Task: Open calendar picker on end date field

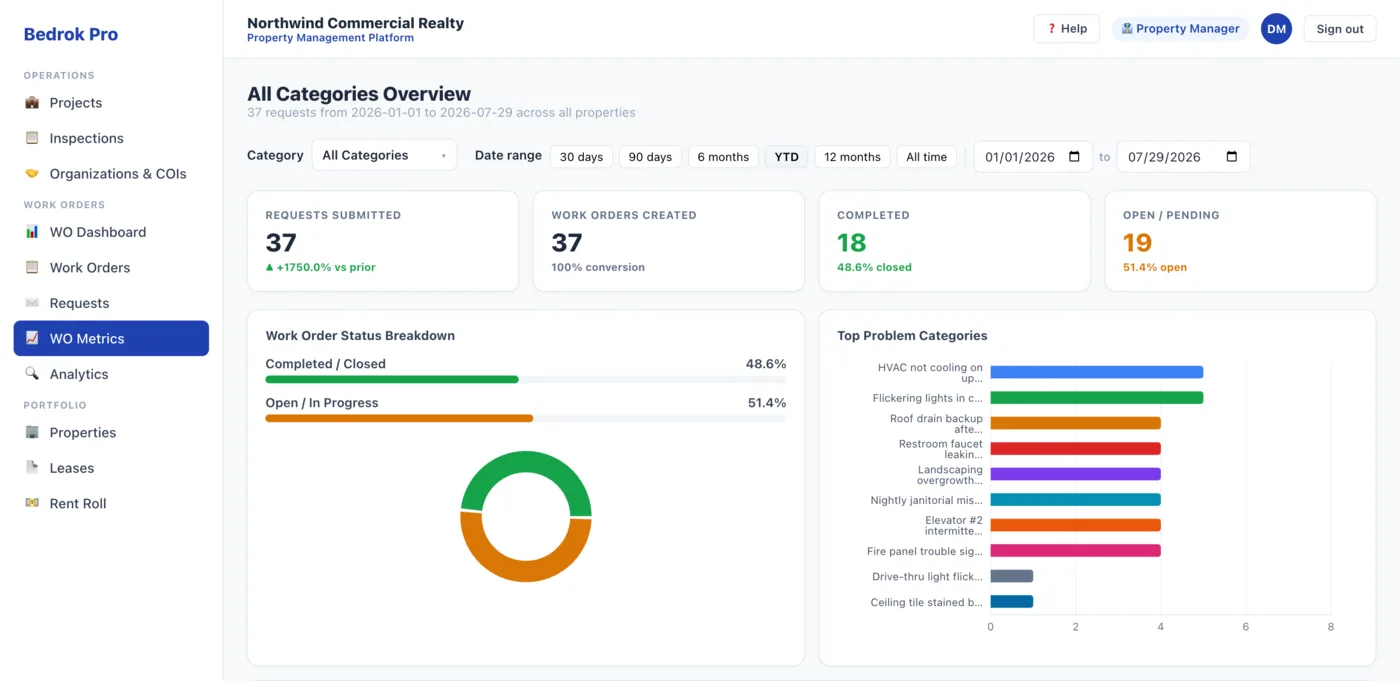Action: [1231, 157]
